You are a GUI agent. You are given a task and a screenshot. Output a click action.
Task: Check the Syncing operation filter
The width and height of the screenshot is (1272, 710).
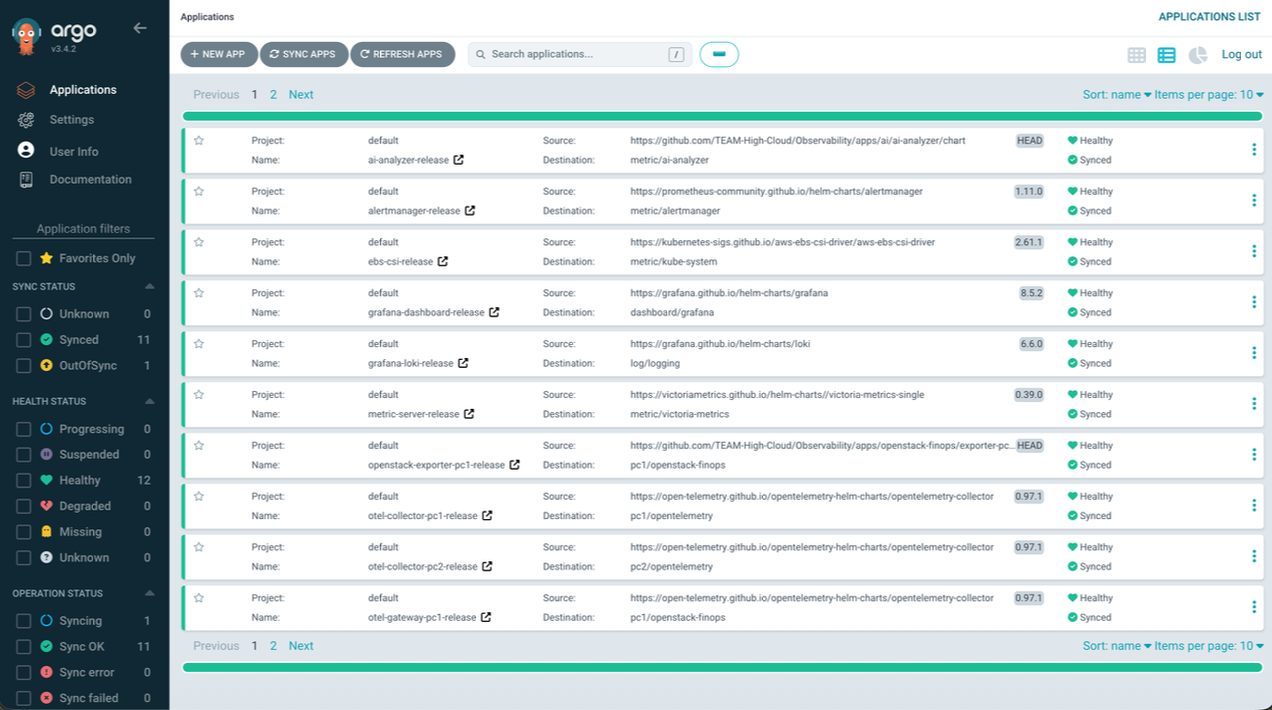point(23,621)
